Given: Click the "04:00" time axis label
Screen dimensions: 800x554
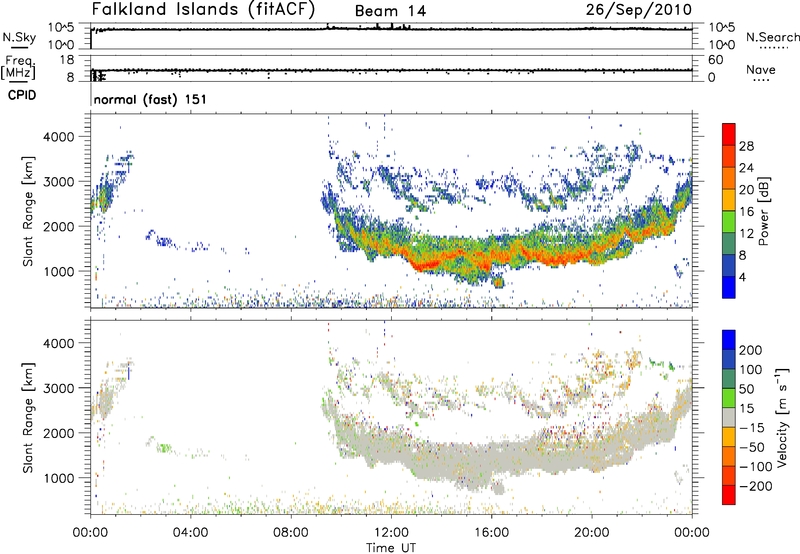Looking at the screenshot, I should point(190,533).
